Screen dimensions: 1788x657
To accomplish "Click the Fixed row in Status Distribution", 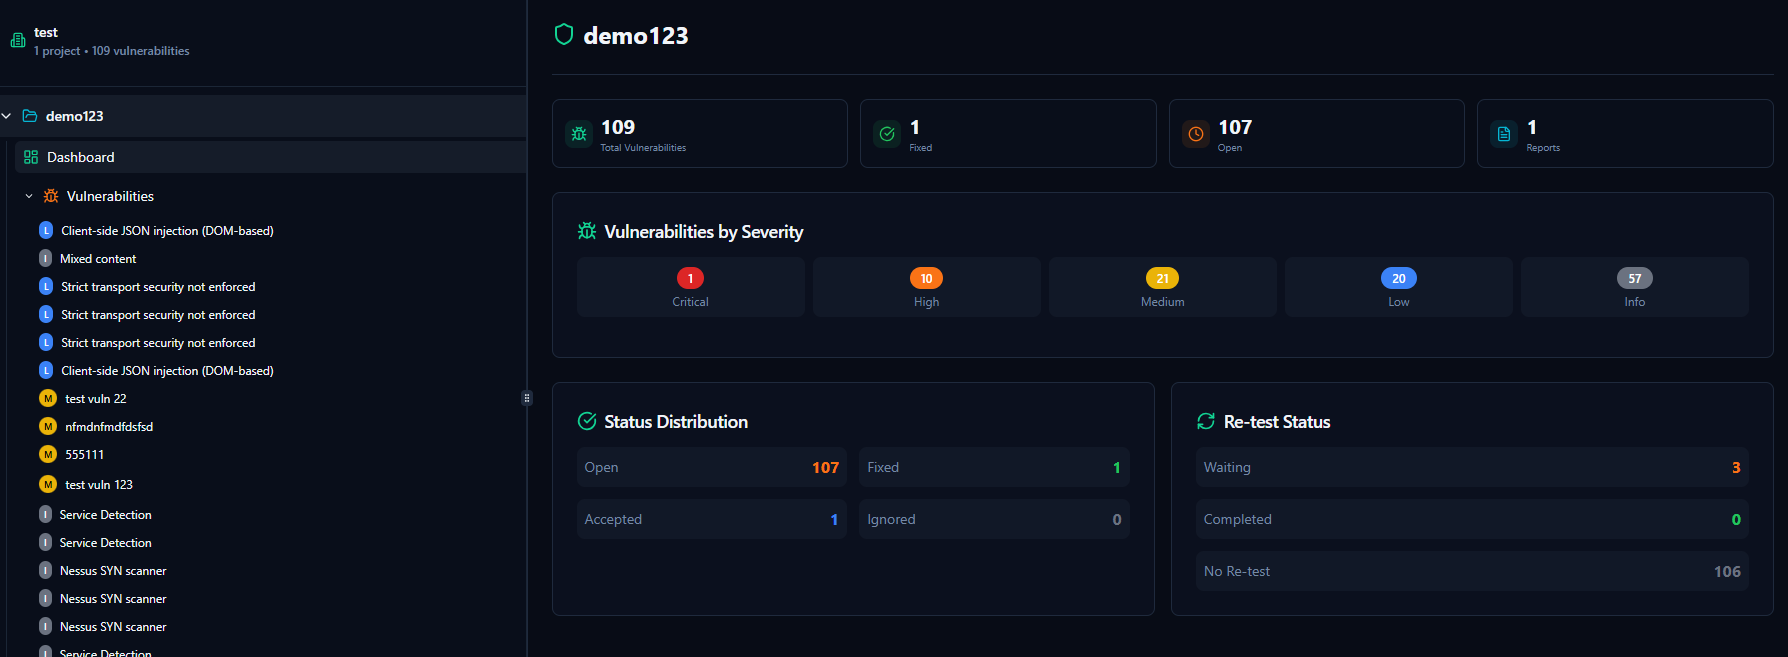I will pos(994,467).
